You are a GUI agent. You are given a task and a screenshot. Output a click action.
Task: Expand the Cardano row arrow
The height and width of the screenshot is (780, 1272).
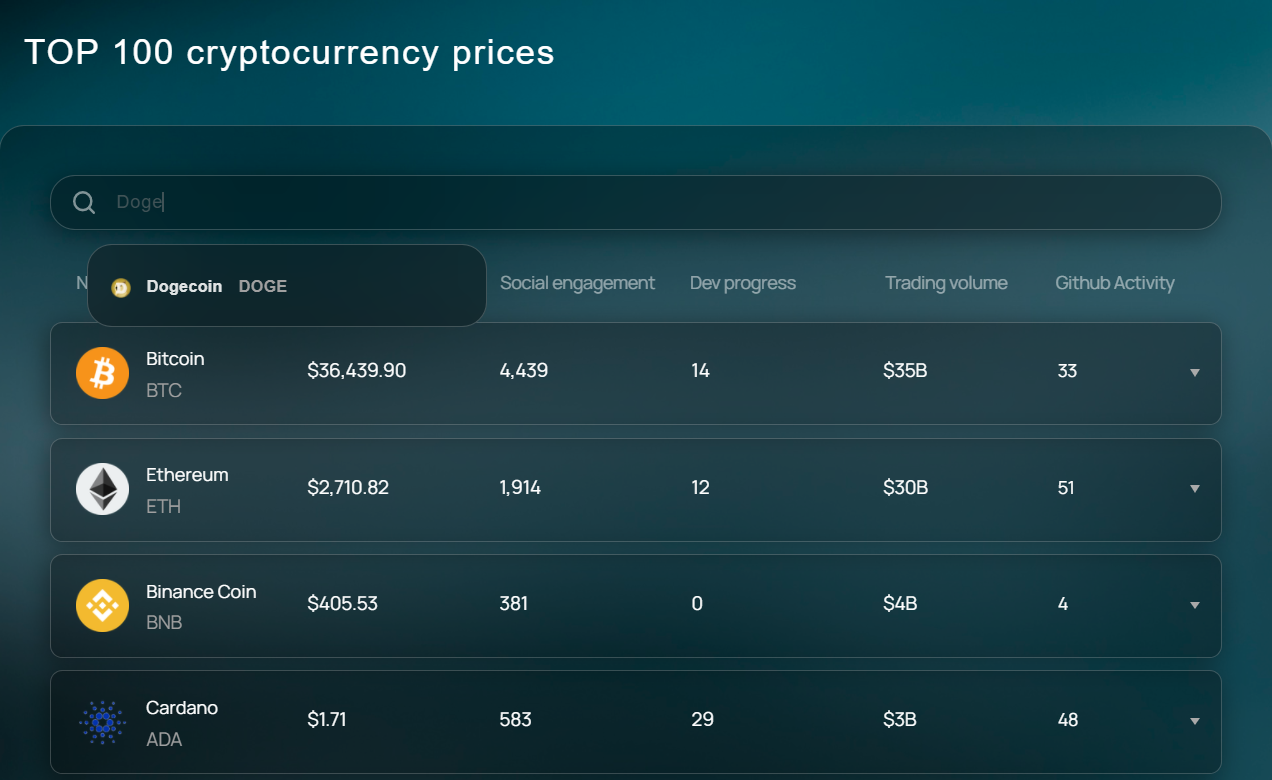coord(1194,721)
